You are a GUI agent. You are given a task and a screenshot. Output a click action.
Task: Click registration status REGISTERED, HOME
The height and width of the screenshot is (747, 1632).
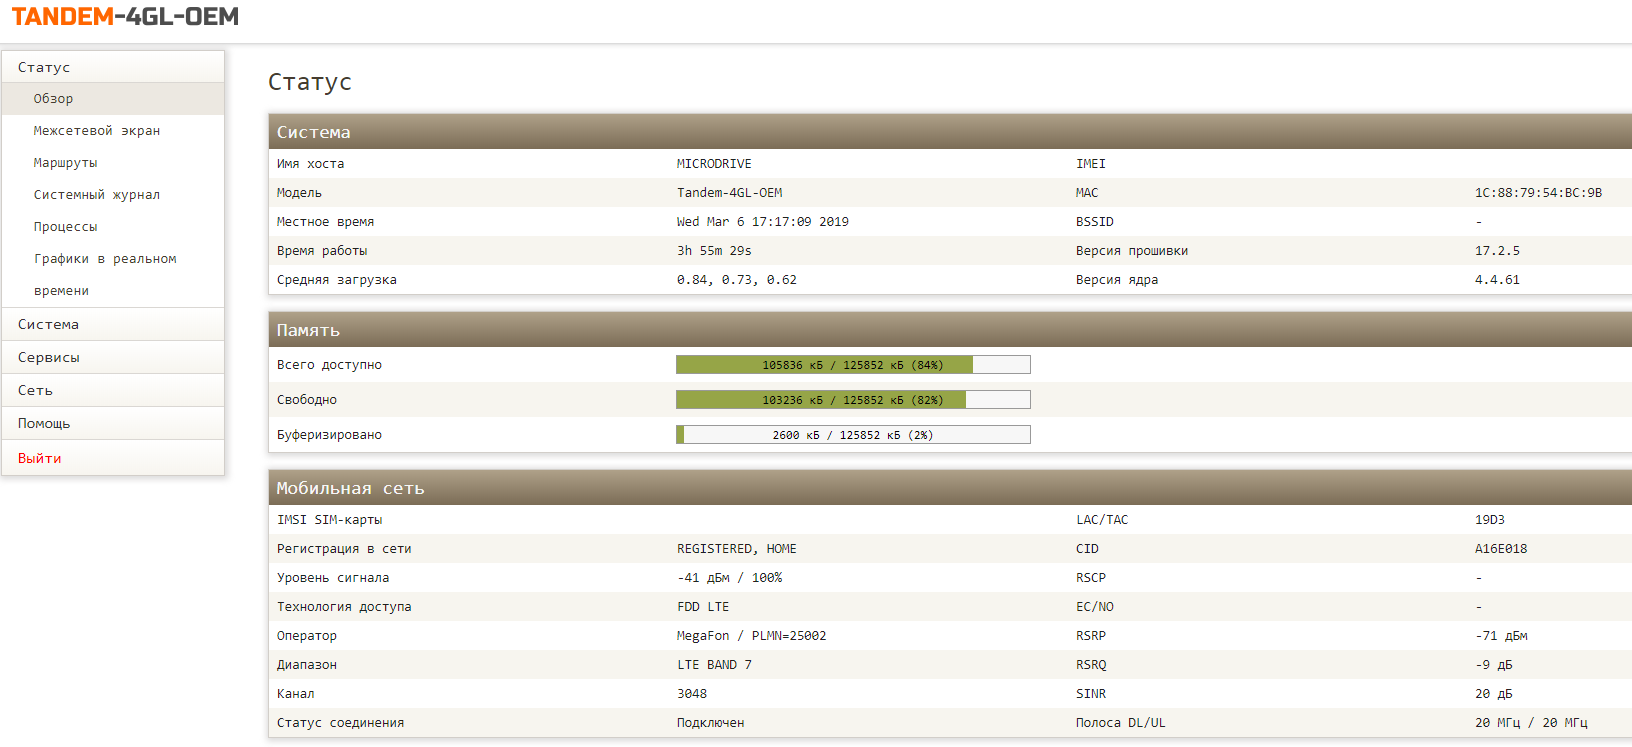coord(737,549)
